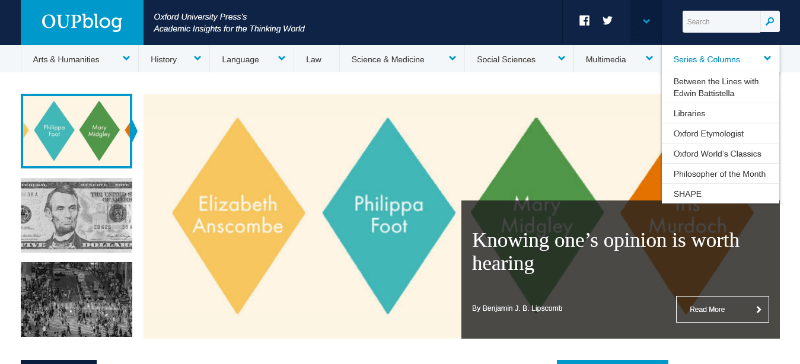Collapse the Series & Columns chevron
Viewport: 800px width, 364px height.
tap(767, 59)
